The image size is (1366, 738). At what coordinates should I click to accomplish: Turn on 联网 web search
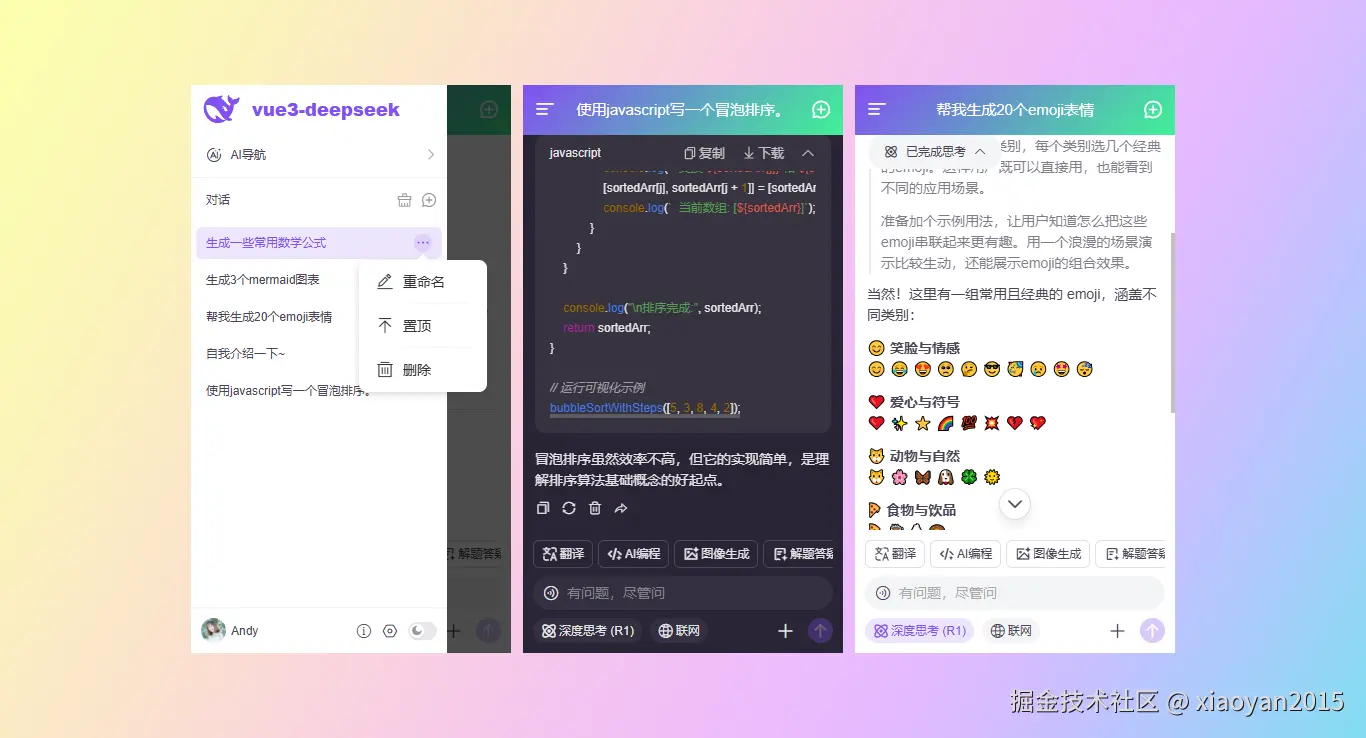click(x=678, y=631)
